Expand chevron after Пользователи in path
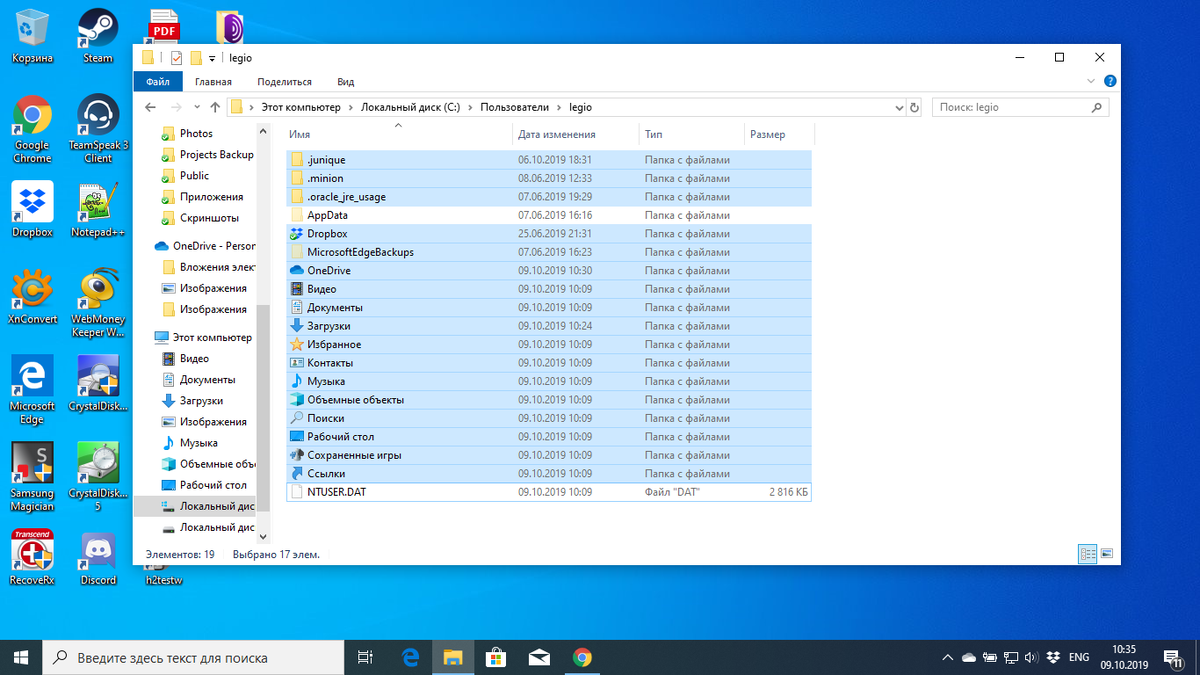The height and width of the screenshot is (675, 1200). point(560,107)
